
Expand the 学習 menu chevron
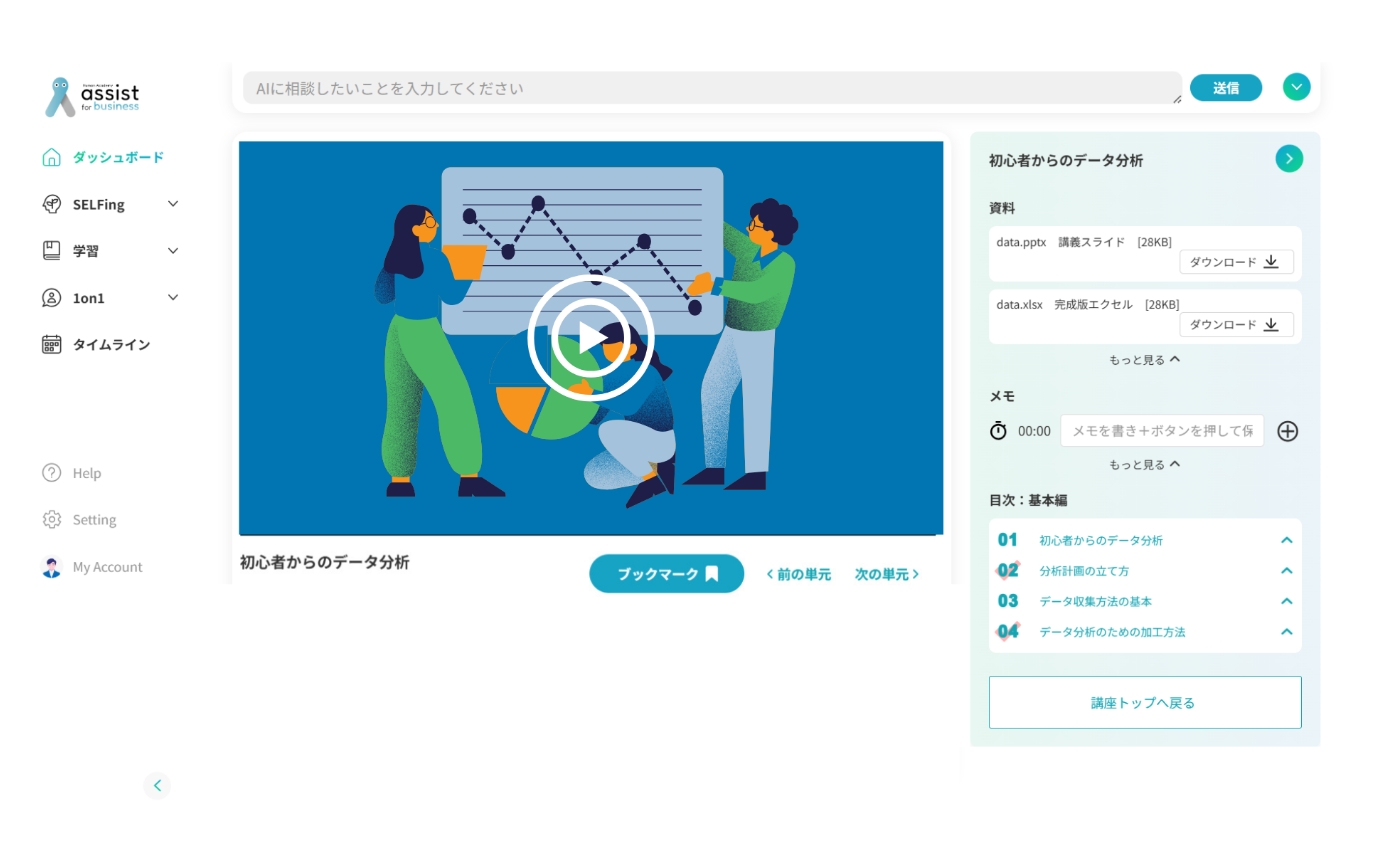tap(173, 251)
